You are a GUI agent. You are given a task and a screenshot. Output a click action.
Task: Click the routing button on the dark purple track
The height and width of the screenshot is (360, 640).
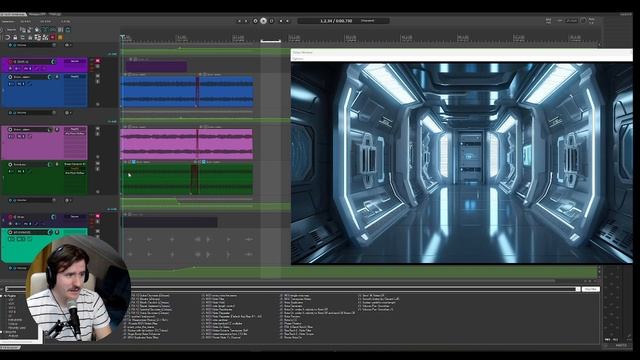pos(75,216)
